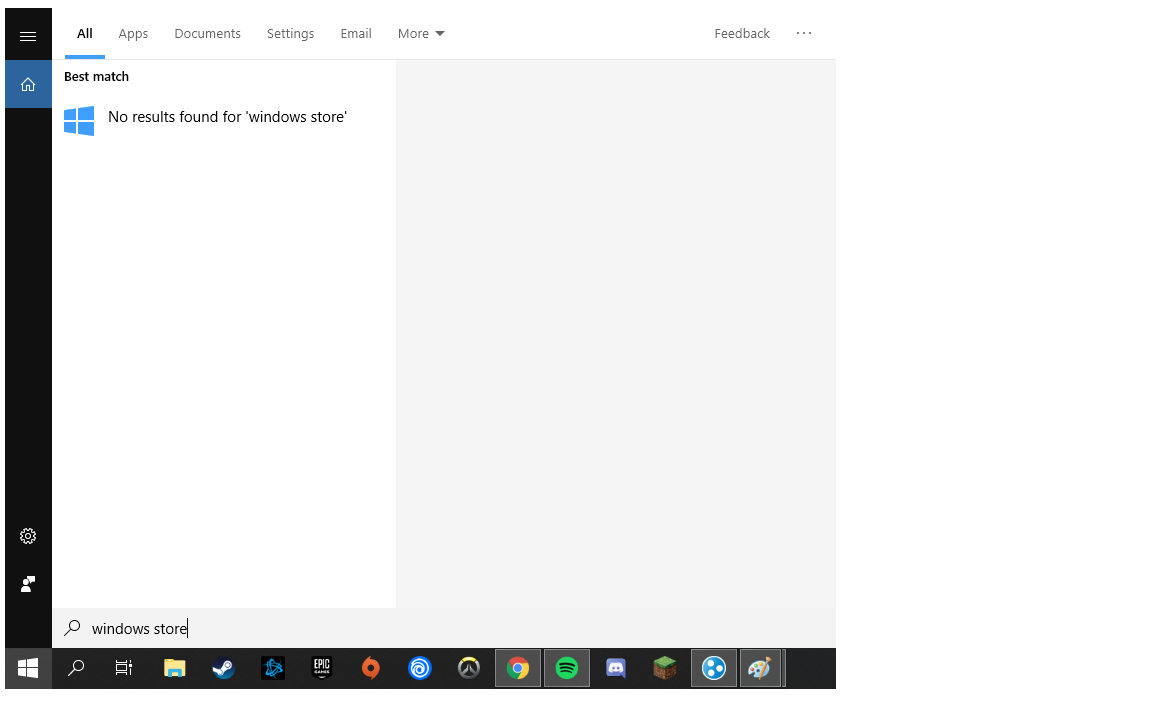1152x720 pixels.
Task: Open Settings gear in search sidebar
Action: 28,536
